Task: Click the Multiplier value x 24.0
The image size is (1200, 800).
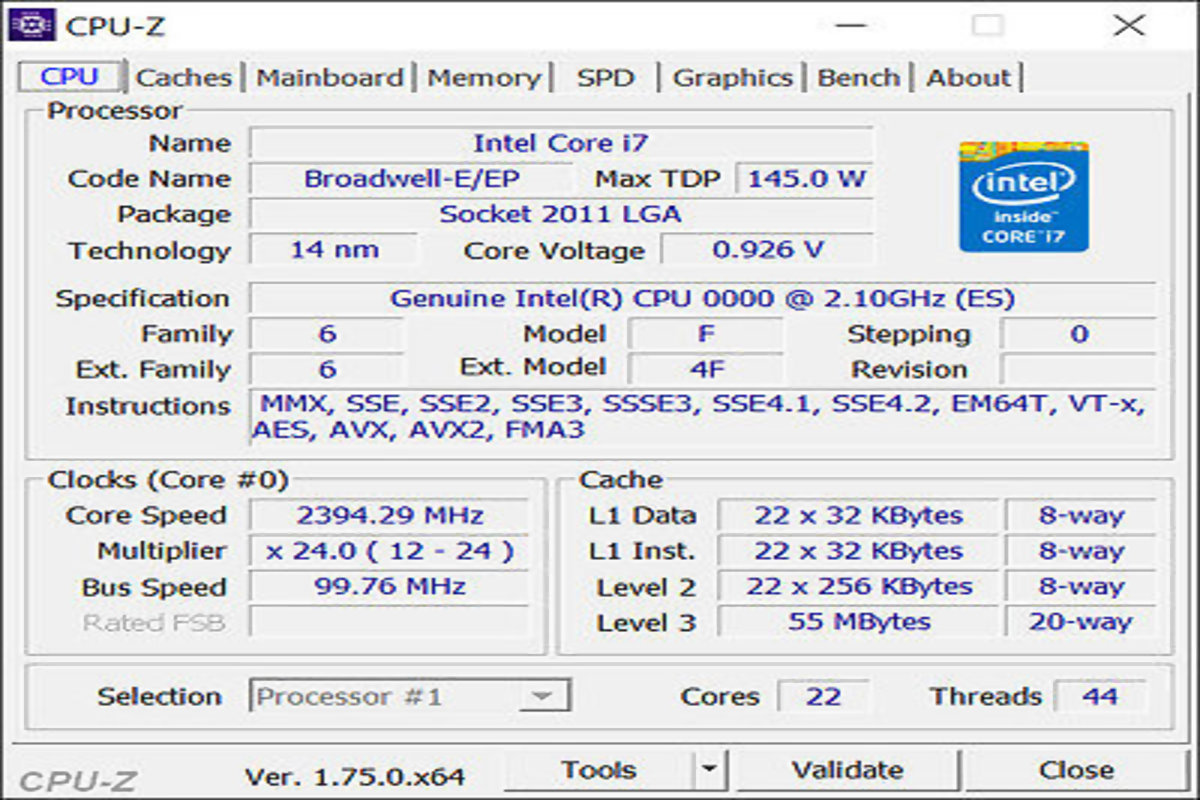Action: pos(389,551)
